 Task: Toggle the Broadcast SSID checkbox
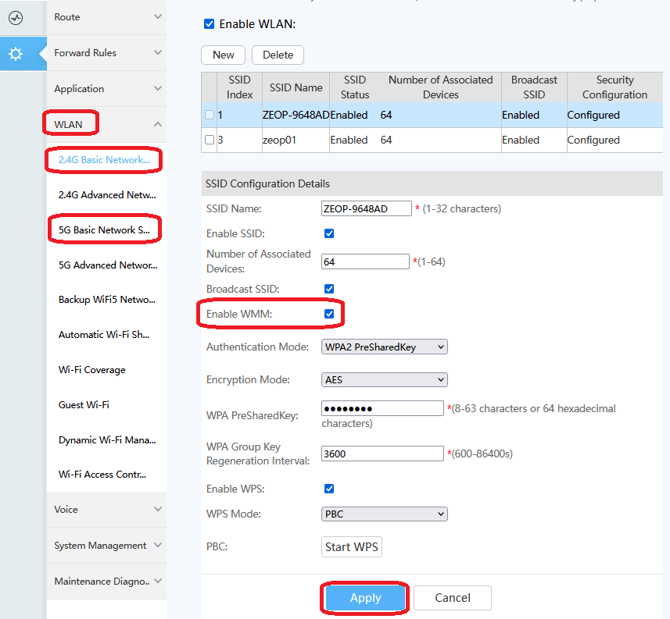(x=329, y=289)
